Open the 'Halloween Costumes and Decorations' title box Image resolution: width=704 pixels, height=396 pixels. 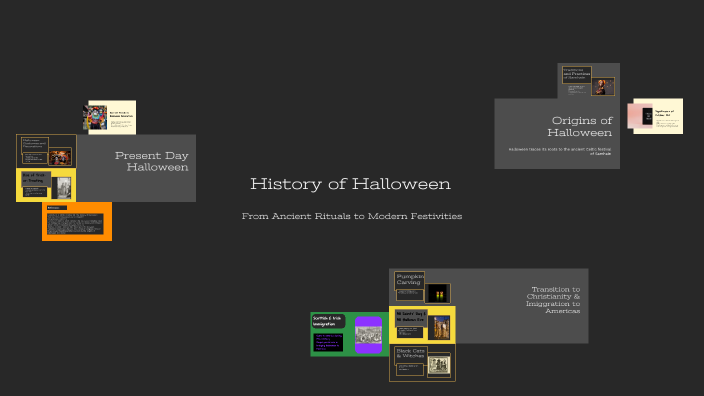coord(35,144)
